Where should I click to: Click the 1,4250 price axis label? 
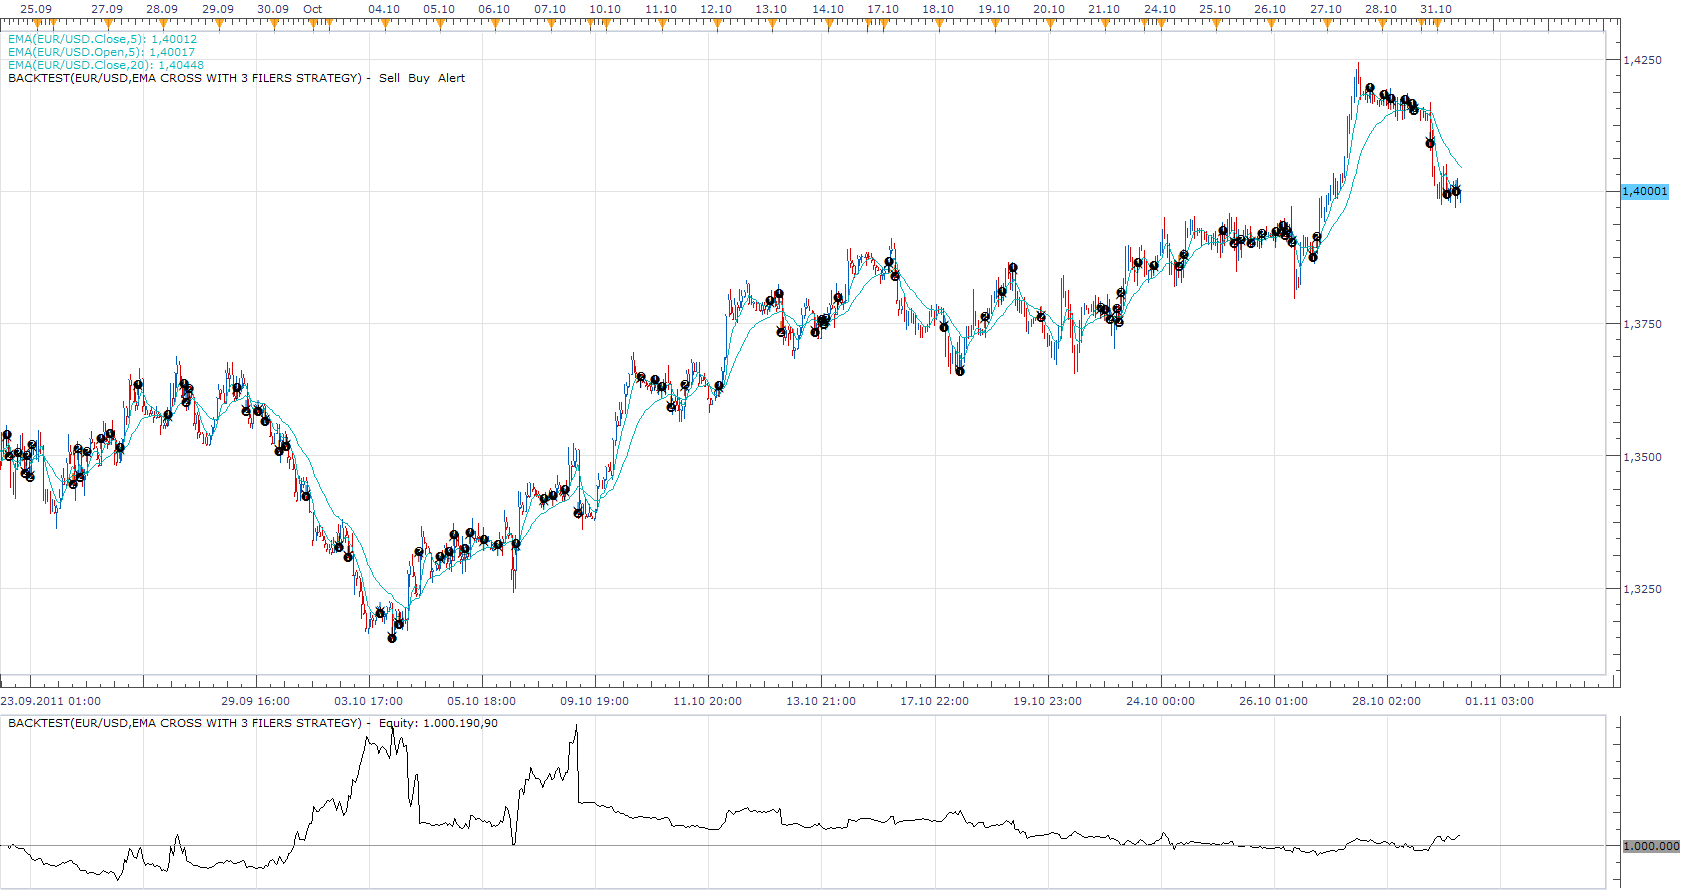click(1642, 60)
